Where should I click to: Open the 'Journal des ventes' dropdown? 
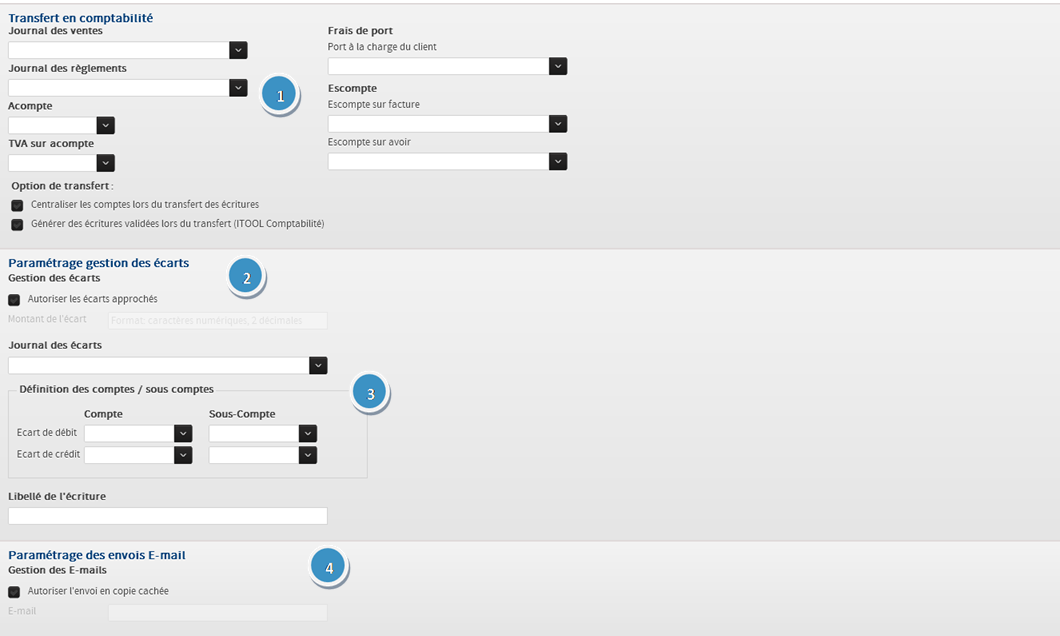238,50
